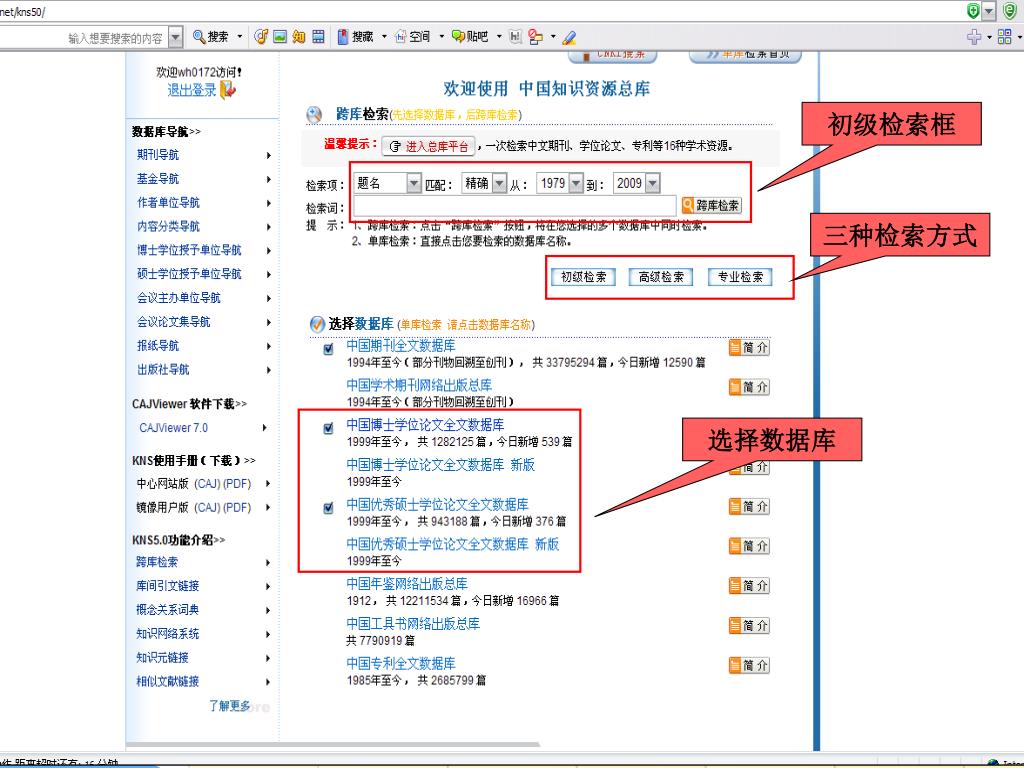Click the door icon next to 退出登录
Image resolution: width=1024 pixels, height=768 pixels.
click(228, 89)
